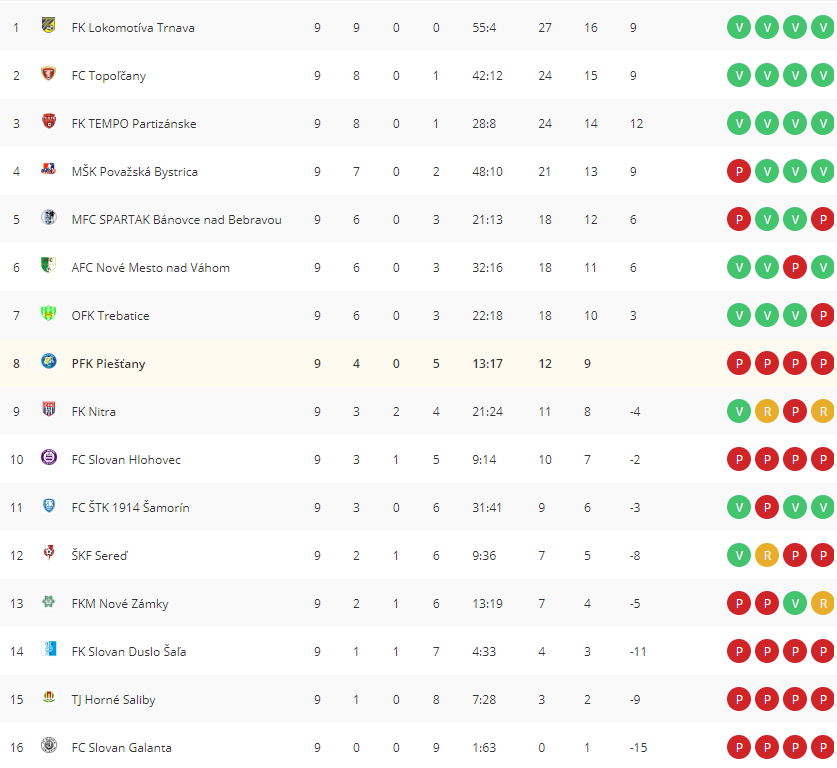Click the PFK Piešťany club logo
837x768 pixels.
(49, 361)
